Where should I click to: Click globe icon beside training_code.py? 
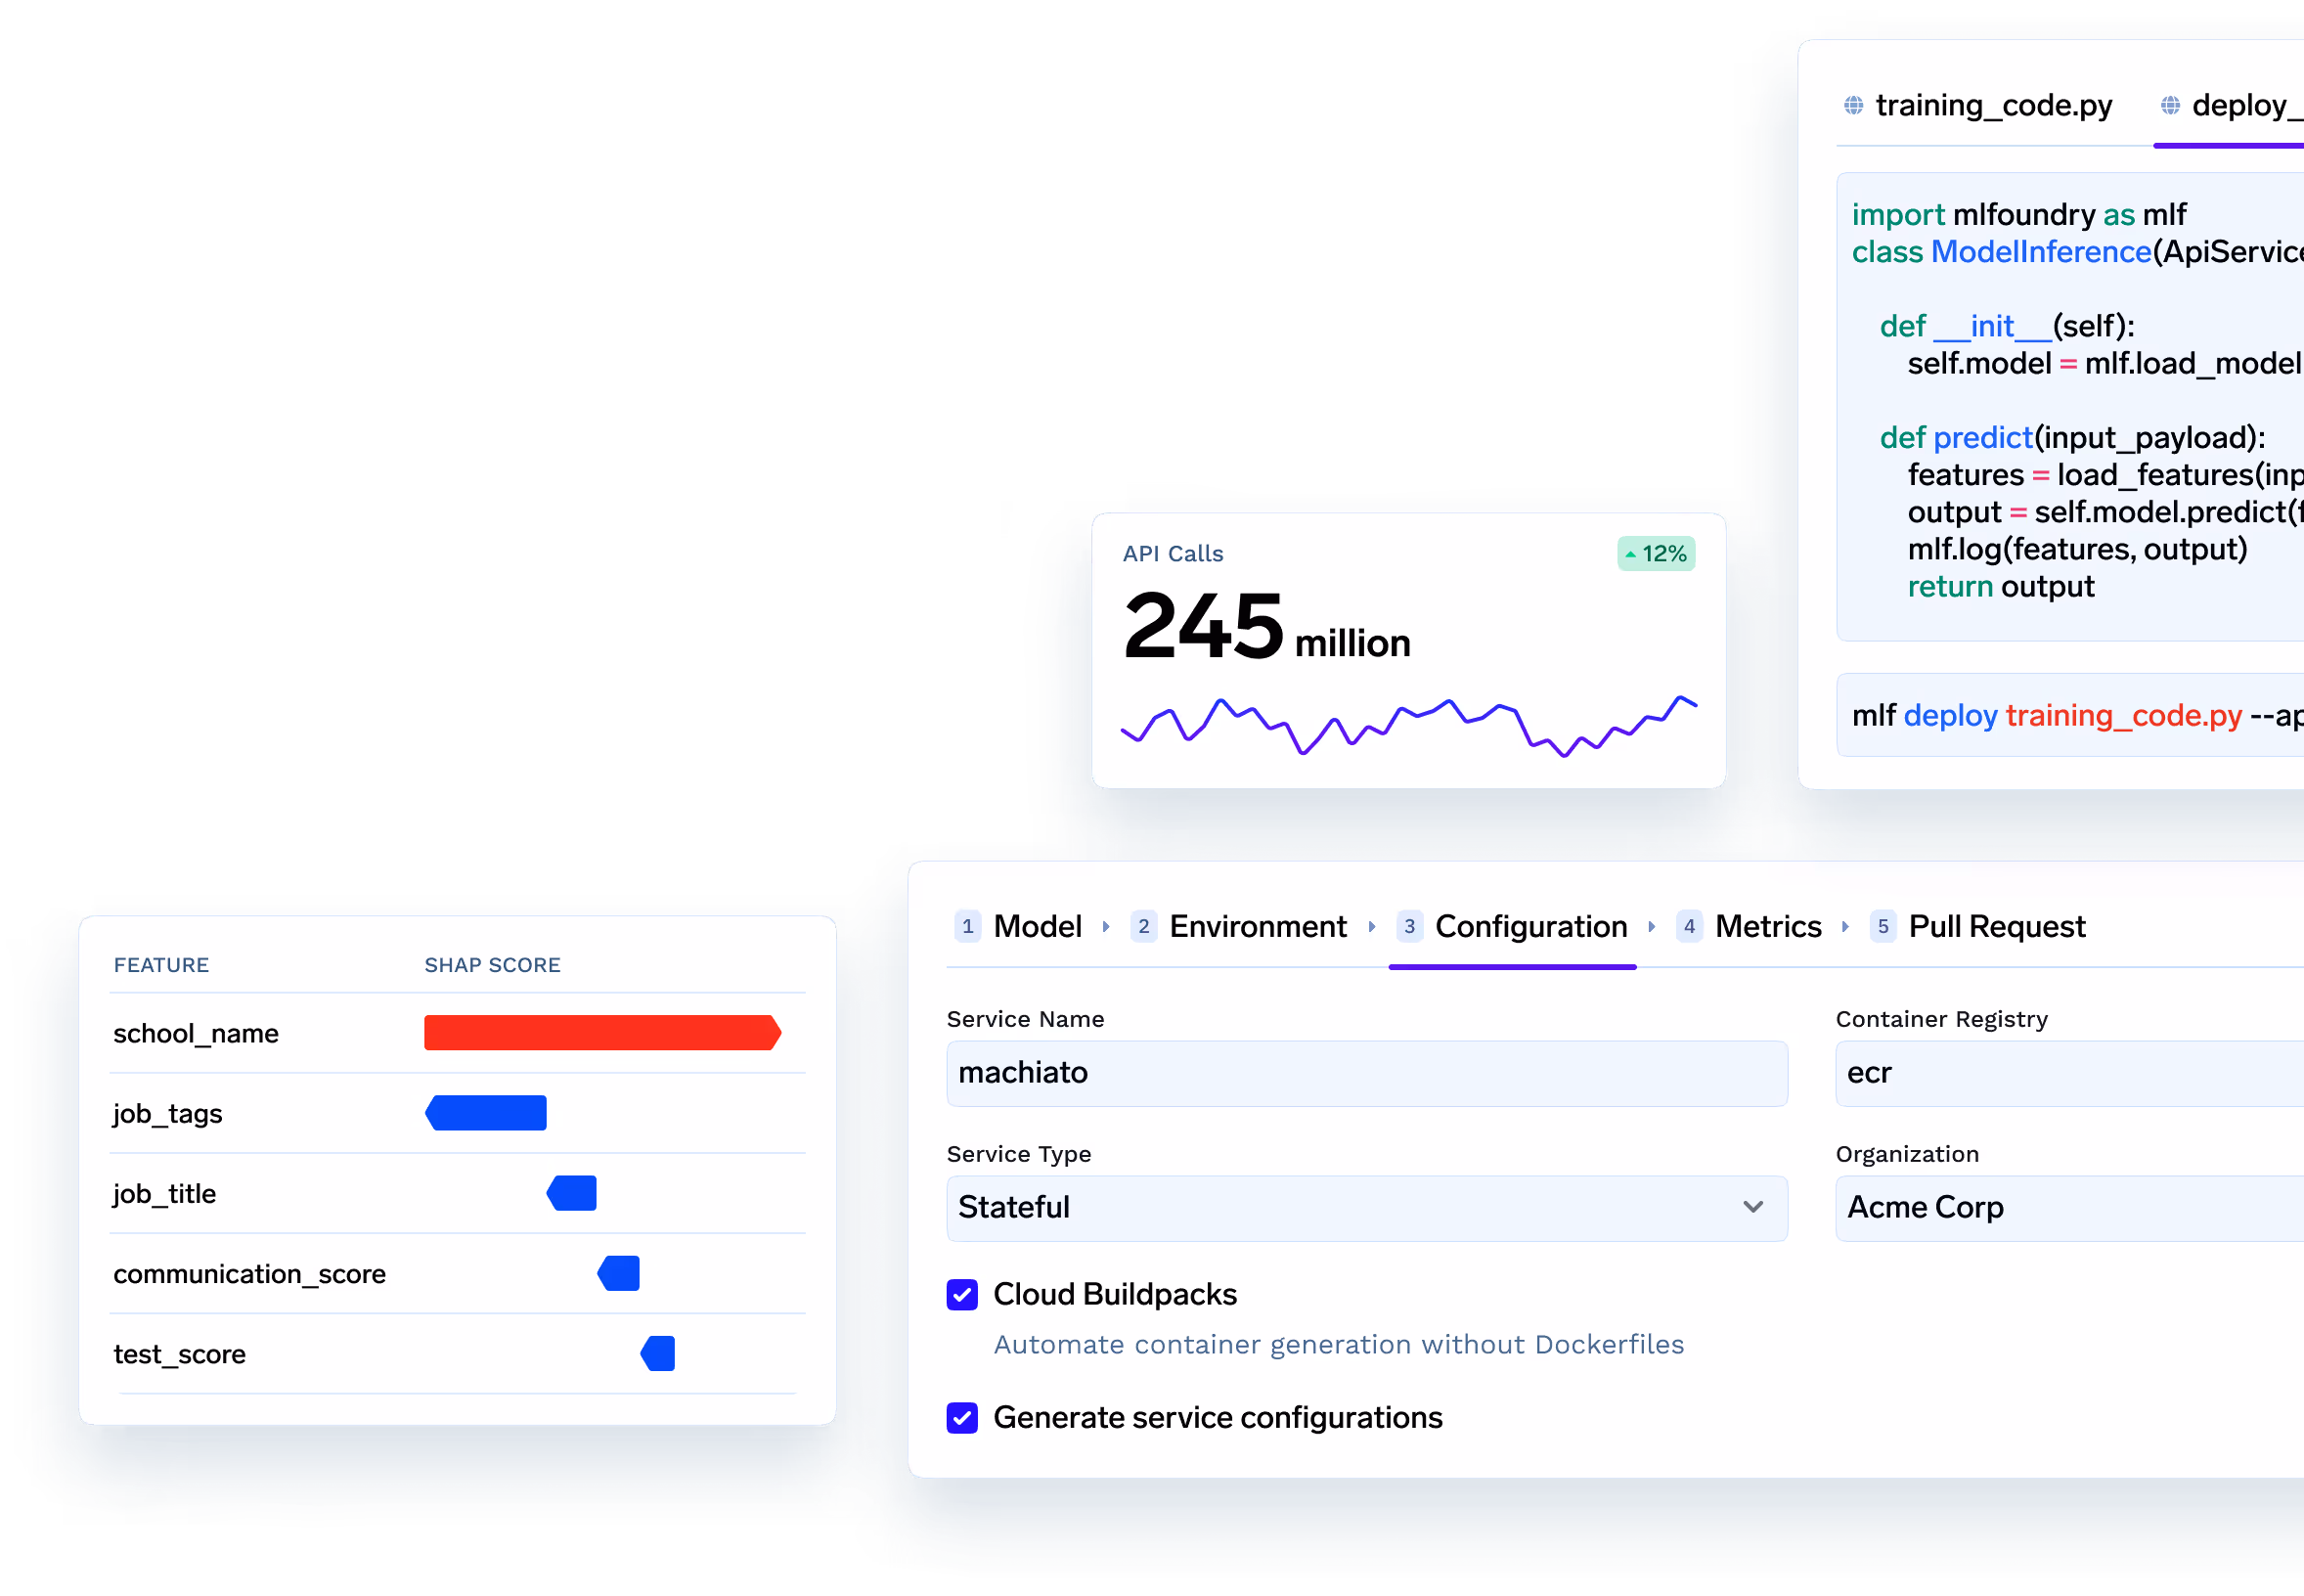1853,105
